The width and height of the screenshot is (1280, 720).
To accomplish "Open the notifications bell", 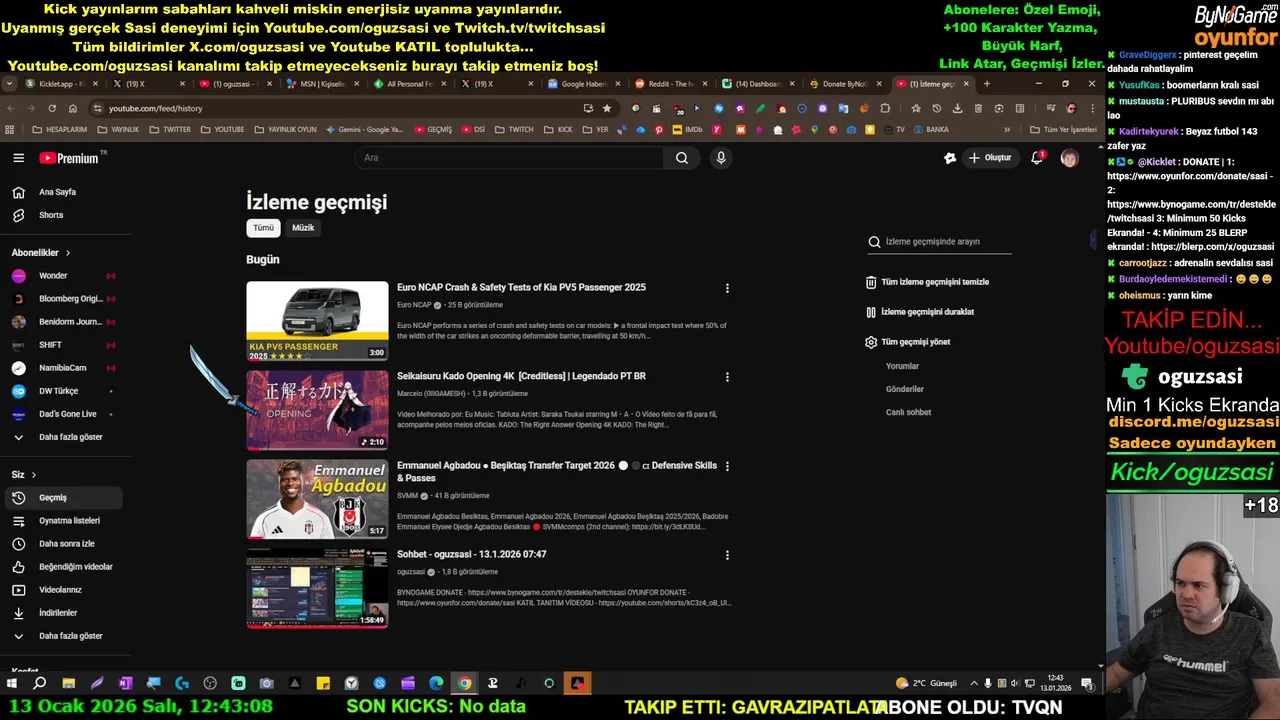I will 1037,158.
